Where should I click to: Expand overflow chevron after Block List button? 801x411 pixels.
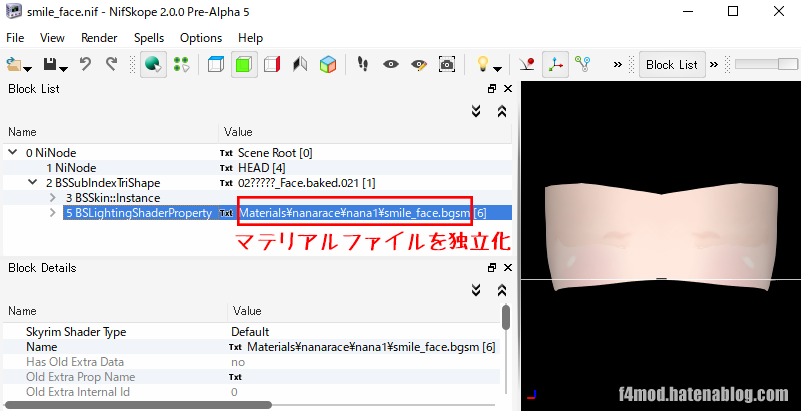714,64
